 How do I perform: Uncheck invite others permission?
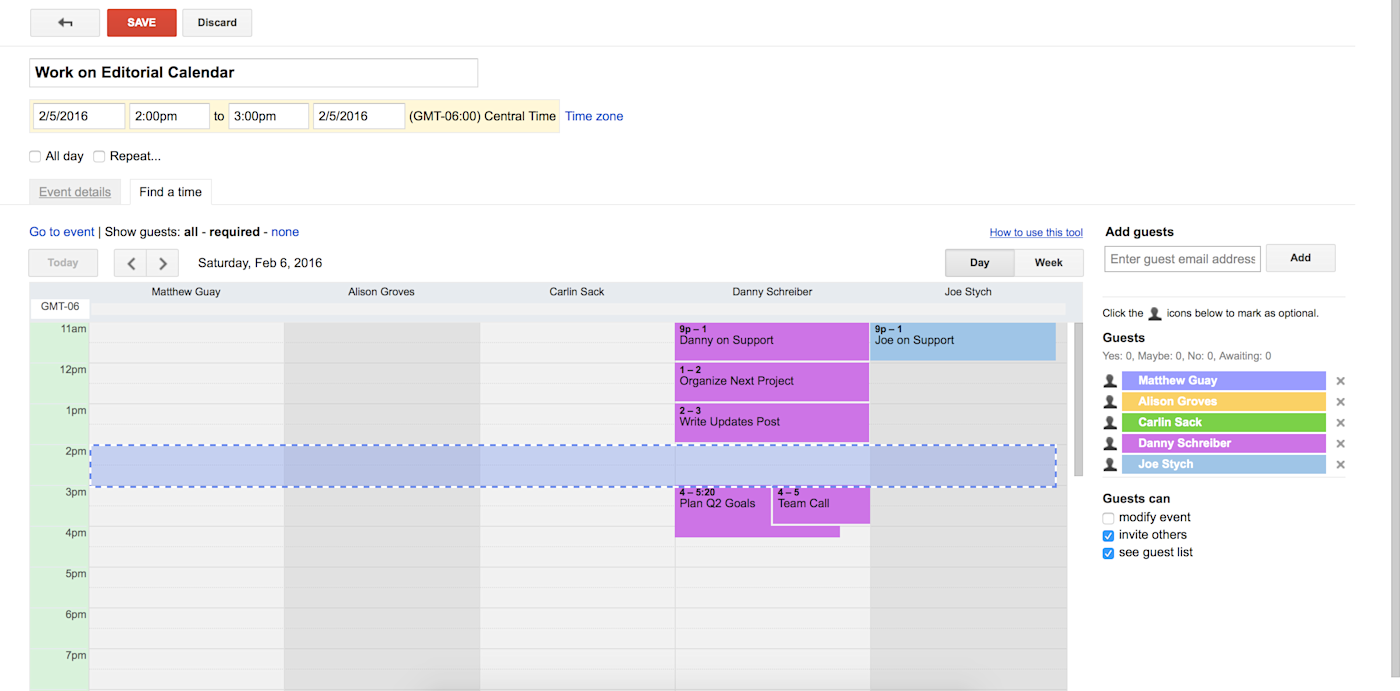[x=1108, y=536]
